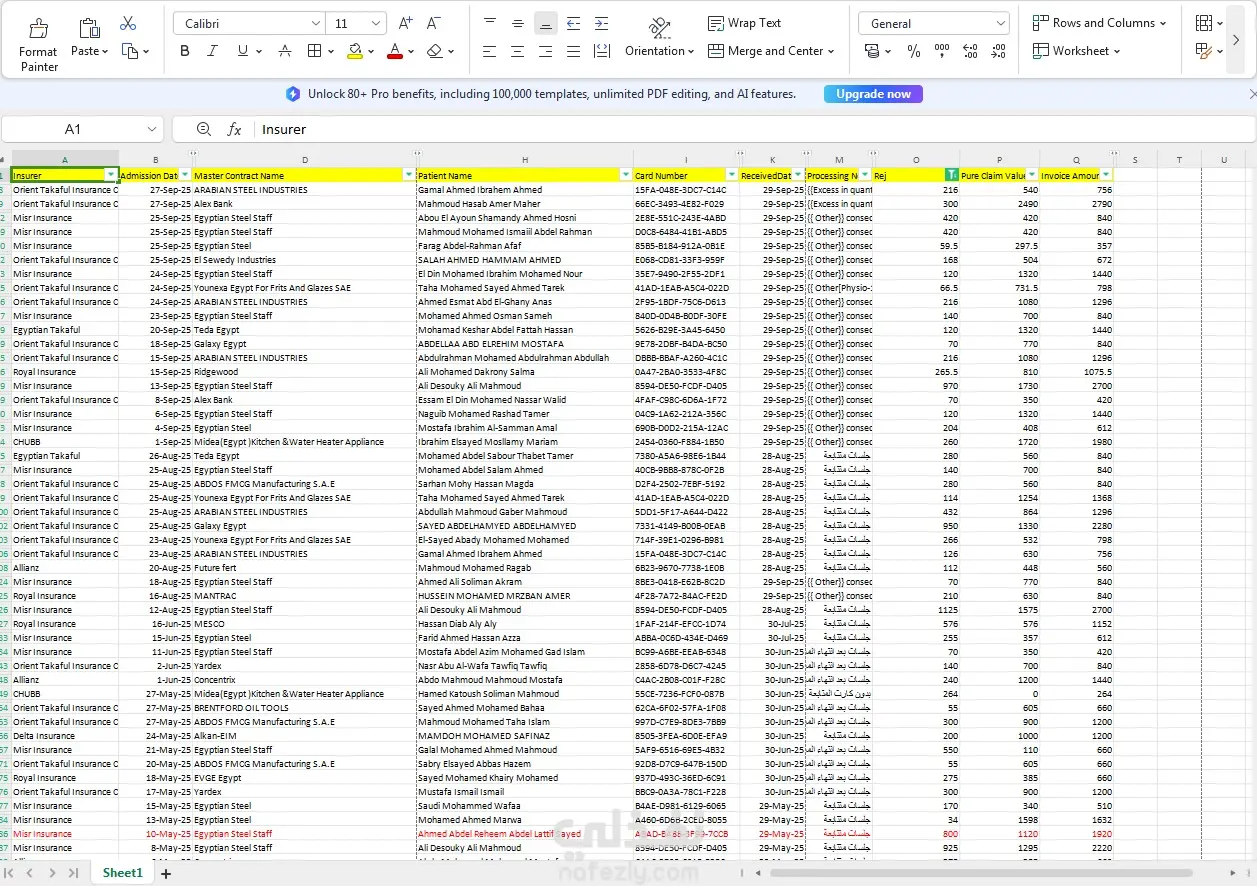The height and width of the screenshot is (886, 1257).
Task: Add a new sheet with the plus icon
Action: click(x=166, y=873)
